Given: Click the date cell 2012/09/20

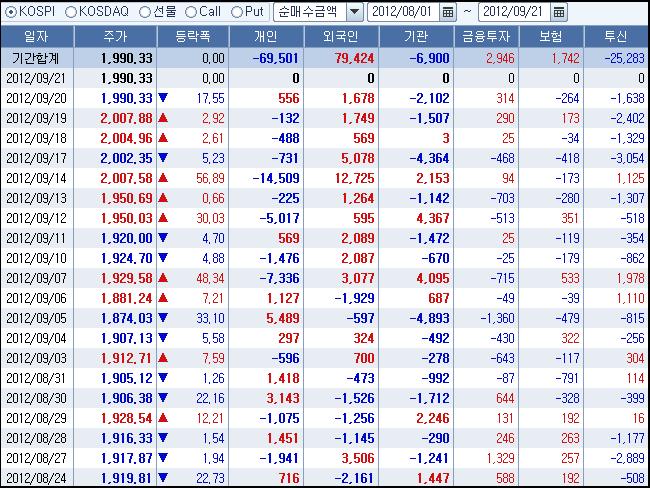Looking at the screenshot, I should click(36, 98).
